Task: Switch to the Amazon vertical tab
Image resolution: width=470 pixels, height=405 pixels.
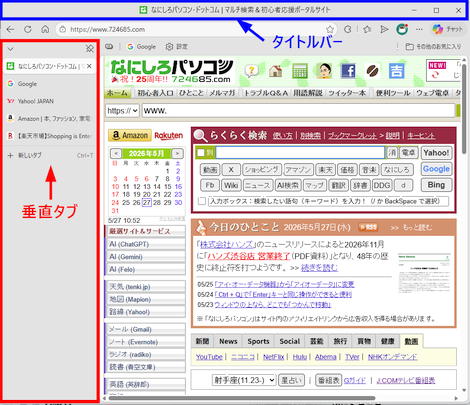Action: coord(49,118)
